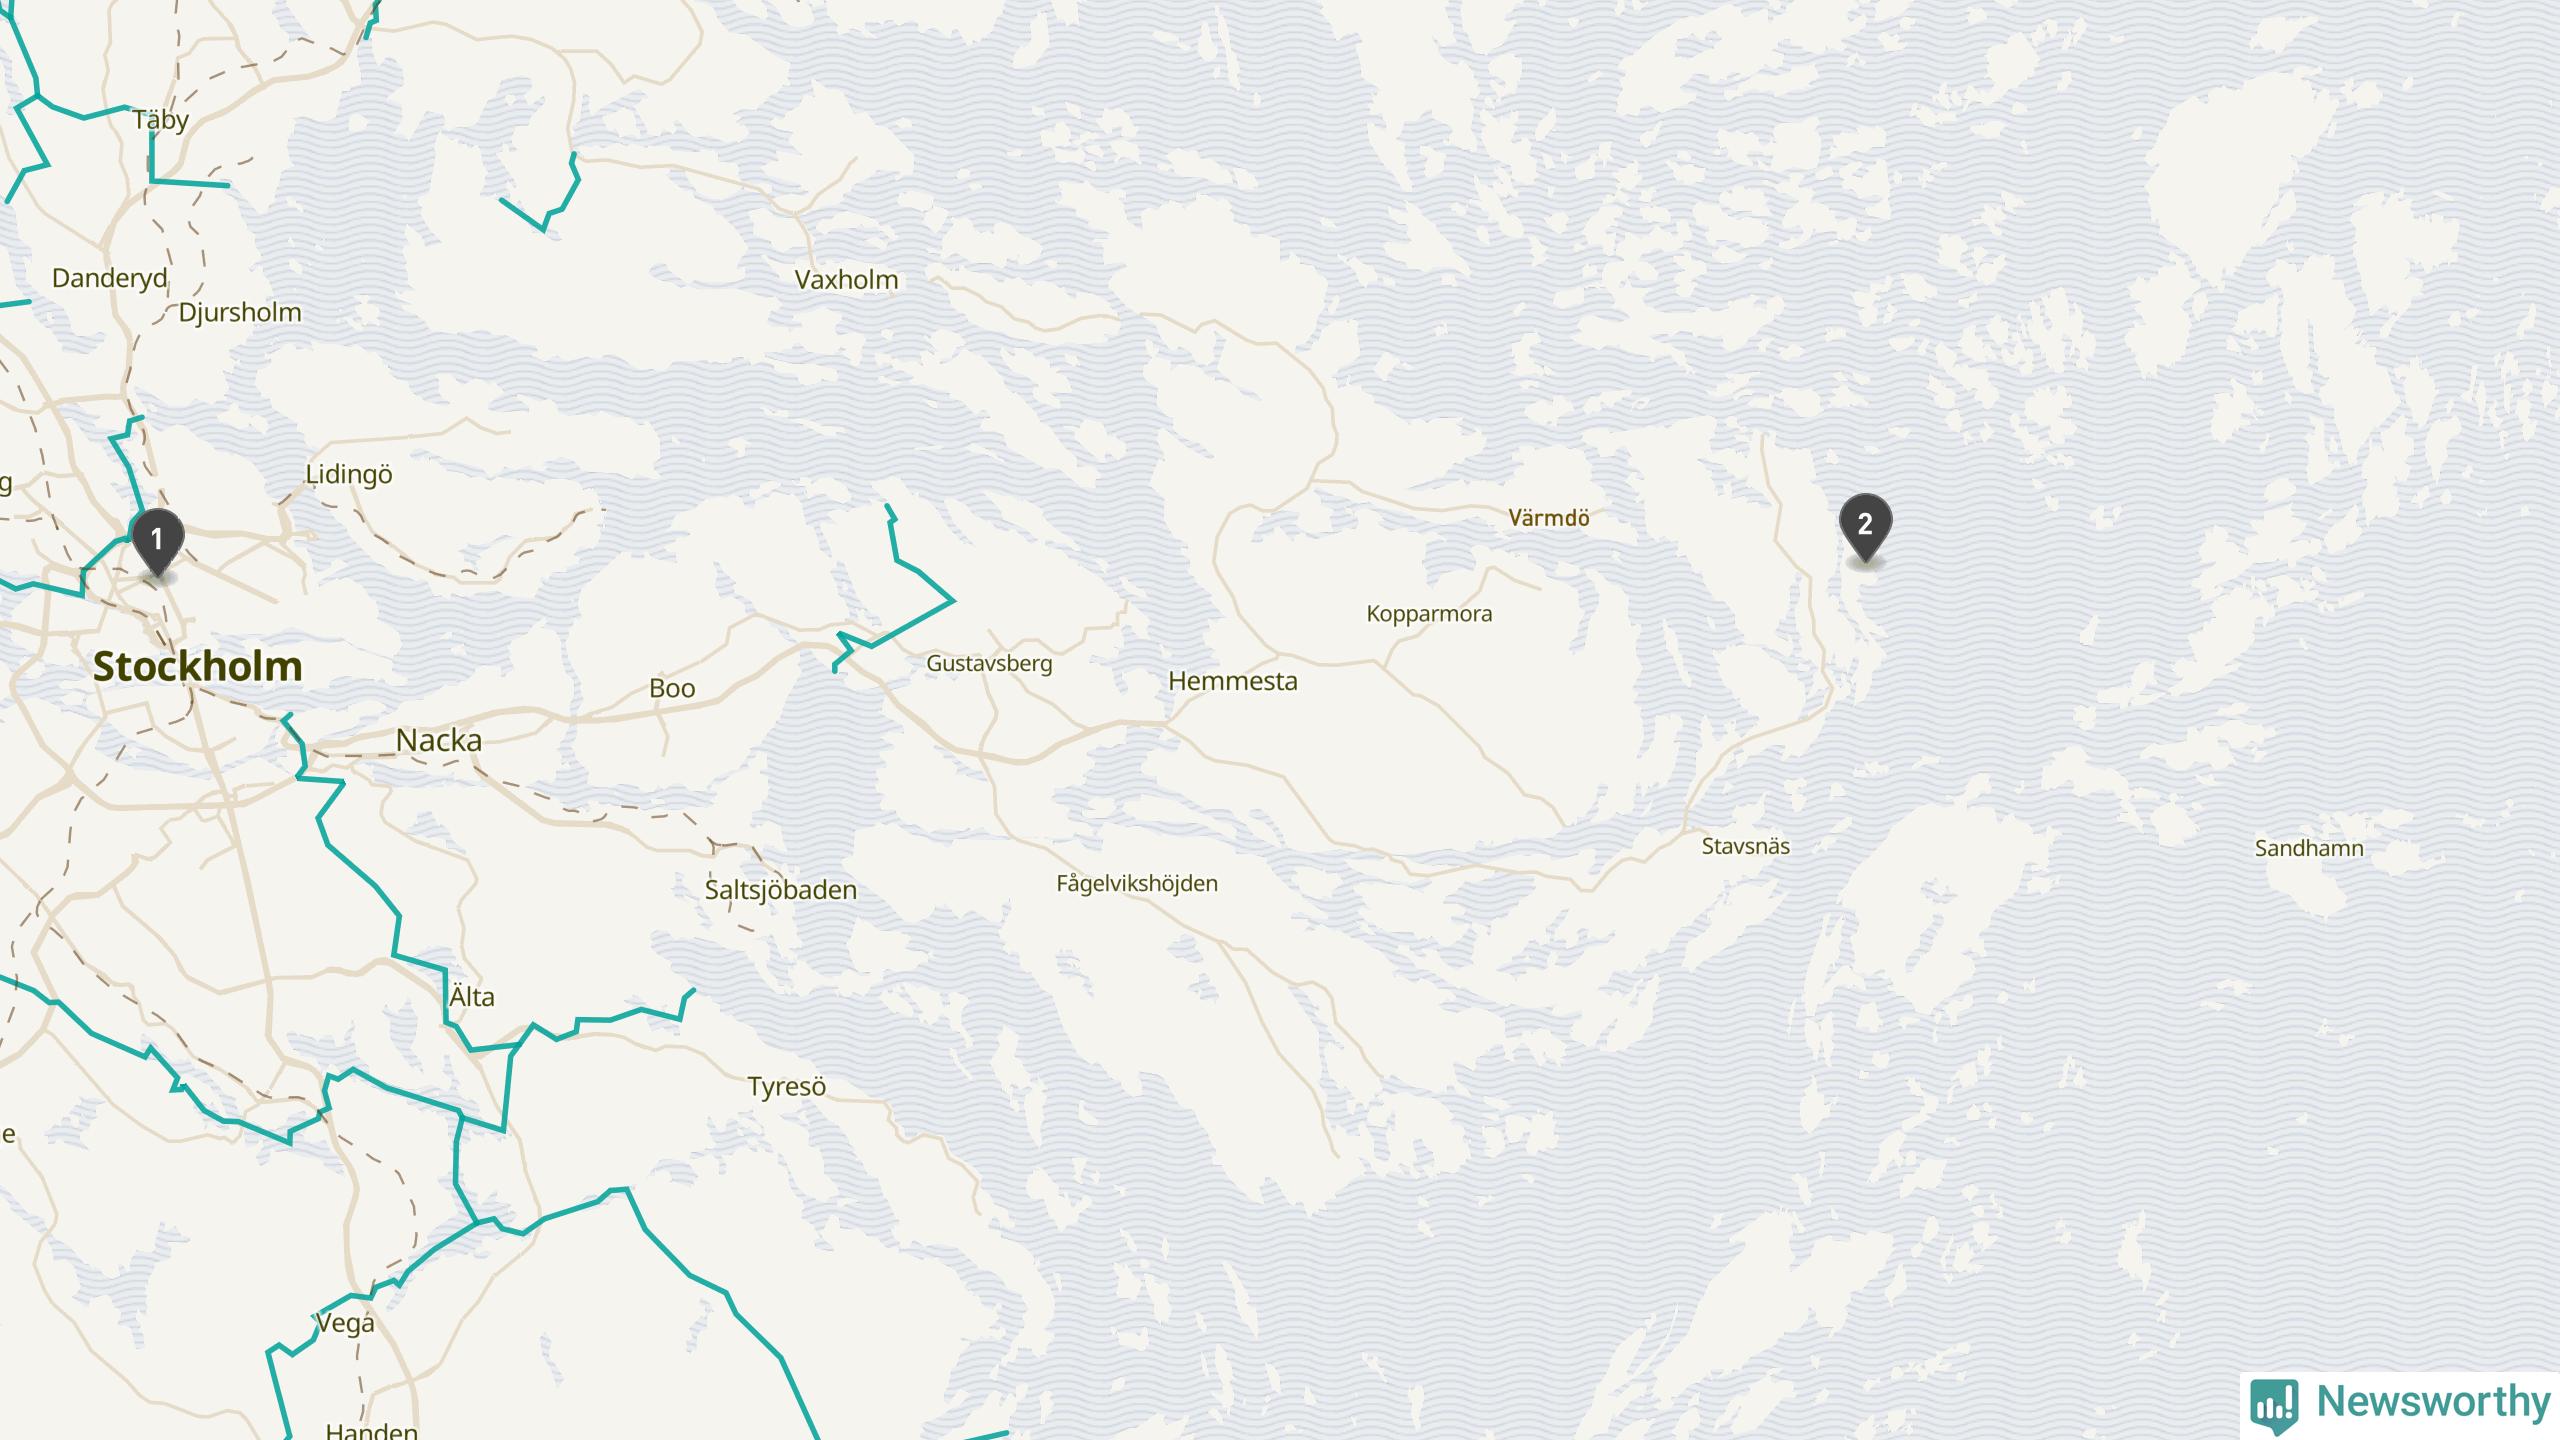The width and height of the screenshot is (2560, 1440).
Task: Click the Hemmesta label
Action: [1233, 681]
